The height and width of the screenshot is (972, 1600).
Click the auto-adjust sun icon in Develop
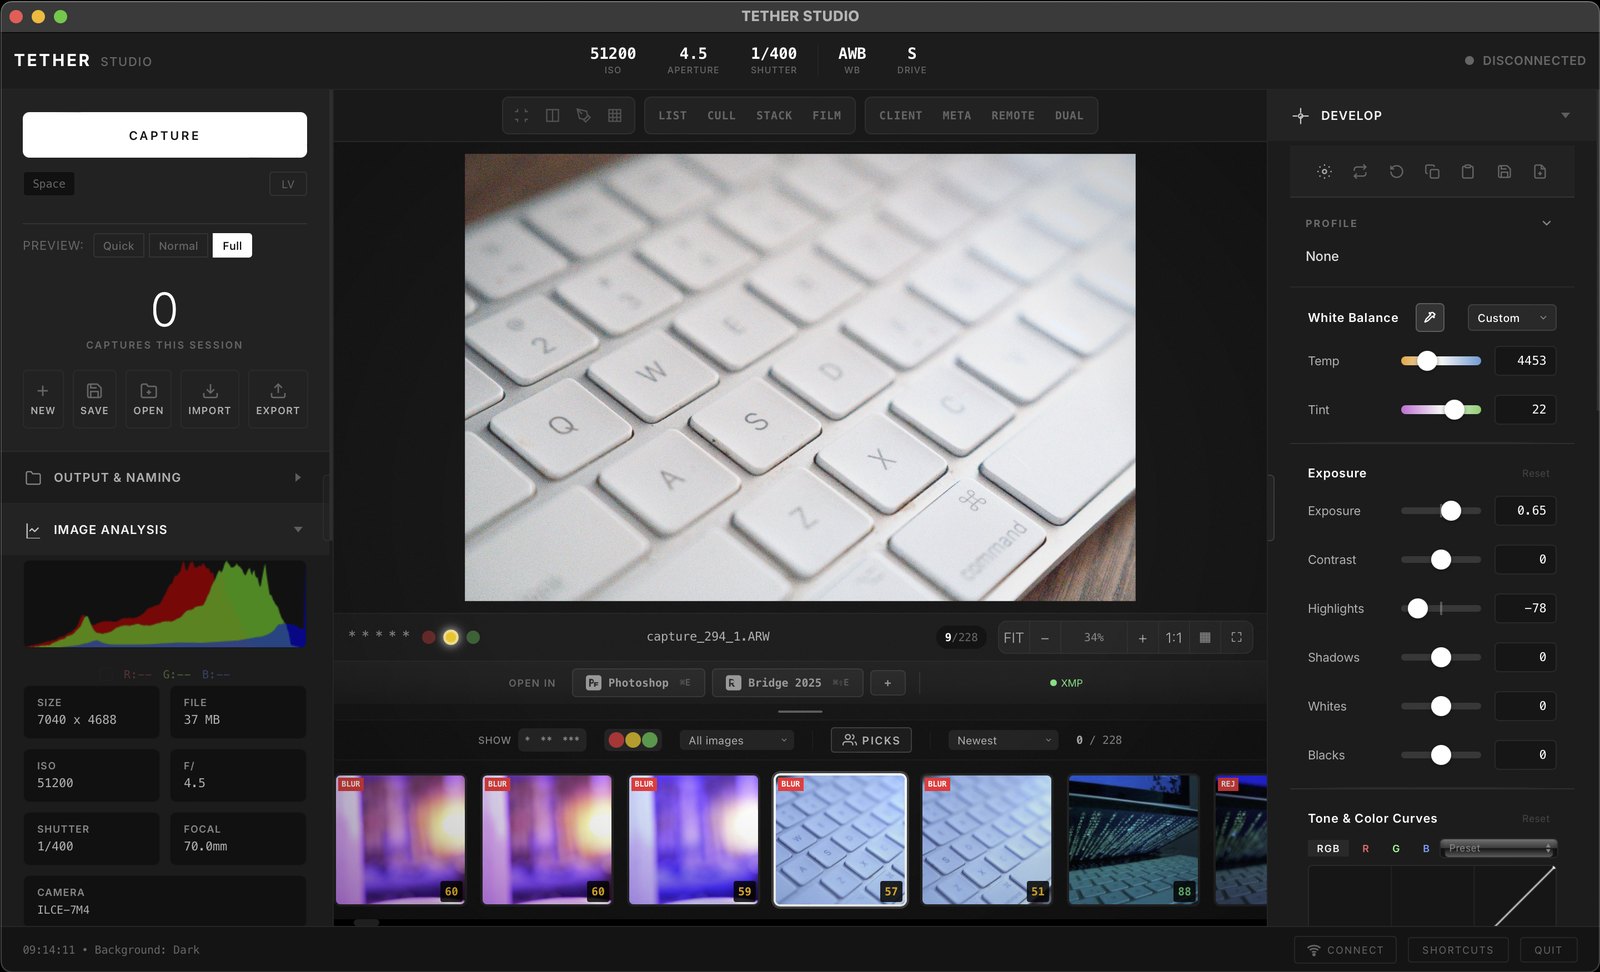click(x=1324, y=172)
